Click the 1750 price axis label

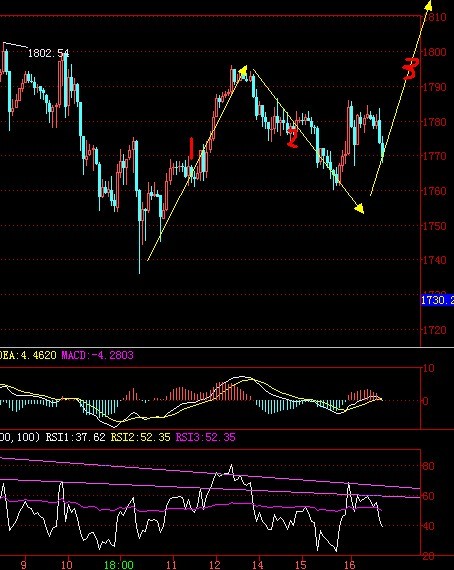click(435, 226)
